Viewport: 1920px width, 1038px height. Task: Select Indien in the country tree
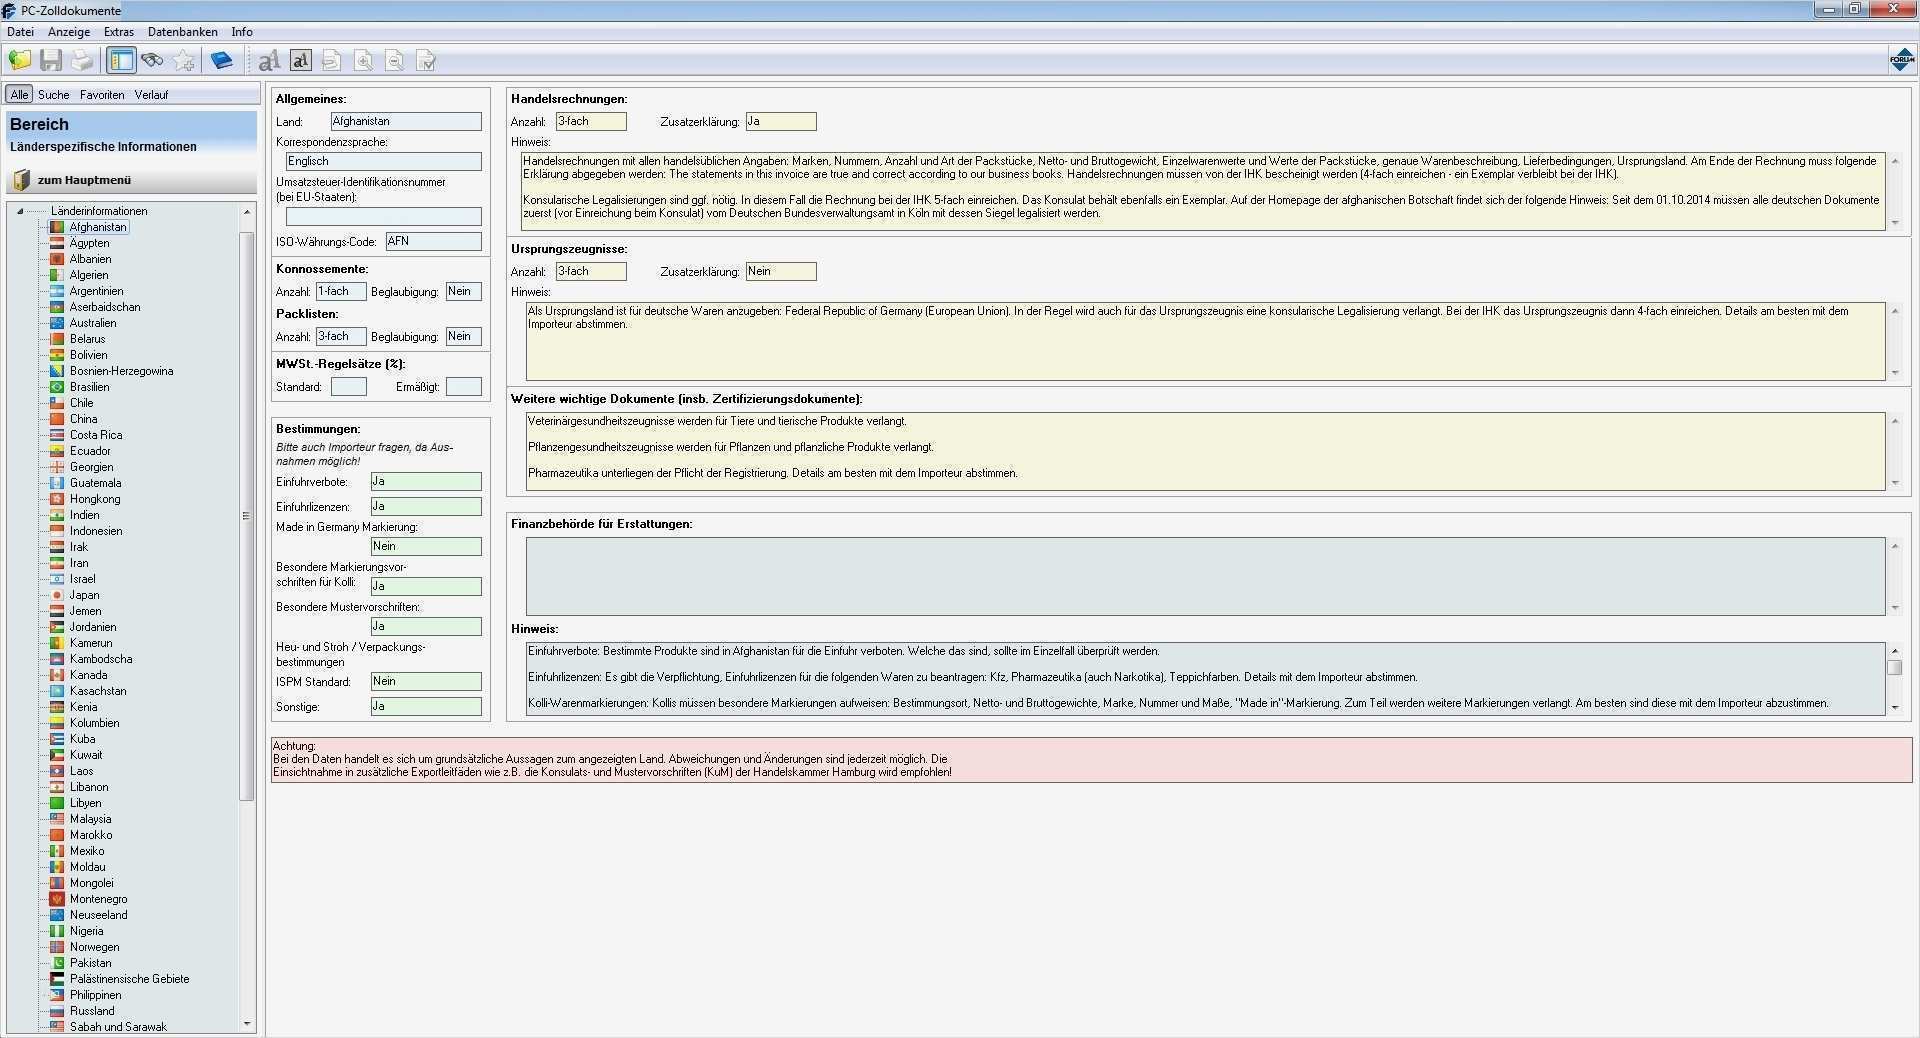coord(84,515)
